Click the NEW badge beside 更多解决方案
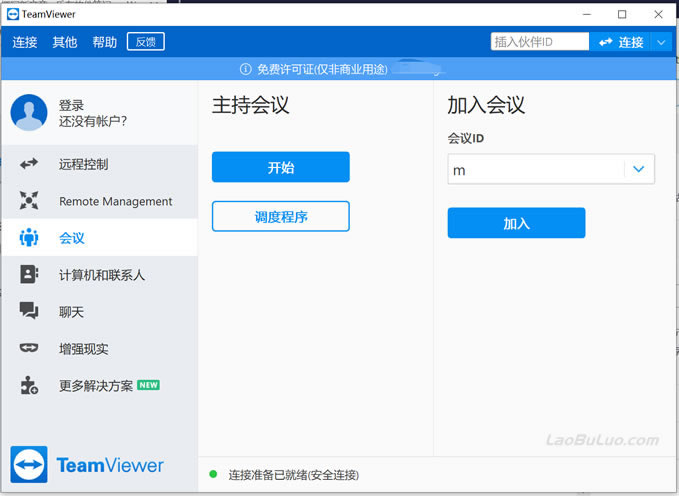The width and height of the screenshot is (679, 496). coord(149,385)
